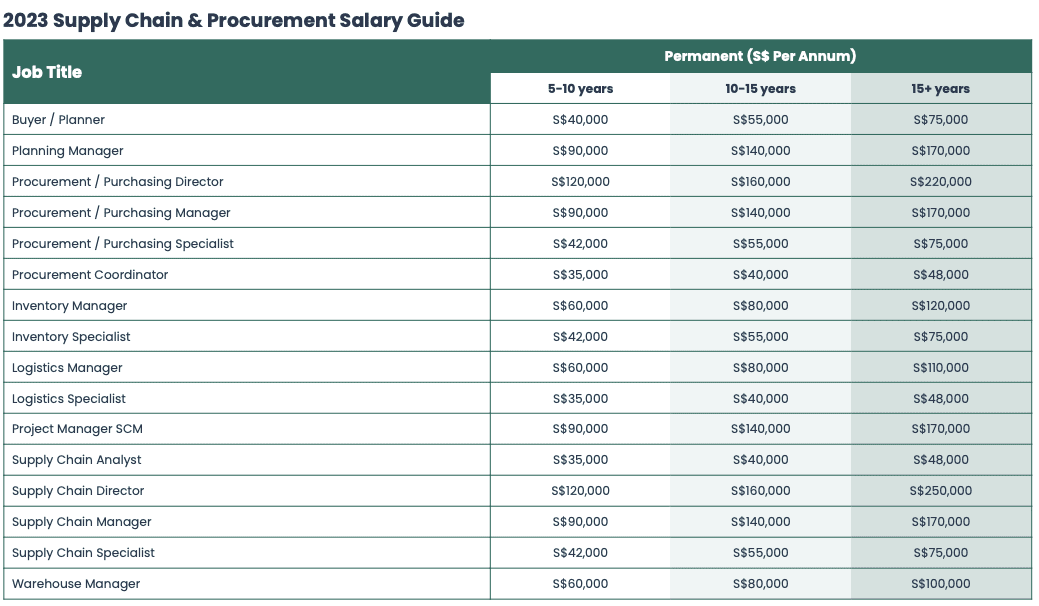Select the '5-10 years' column header

coord(580,89)
